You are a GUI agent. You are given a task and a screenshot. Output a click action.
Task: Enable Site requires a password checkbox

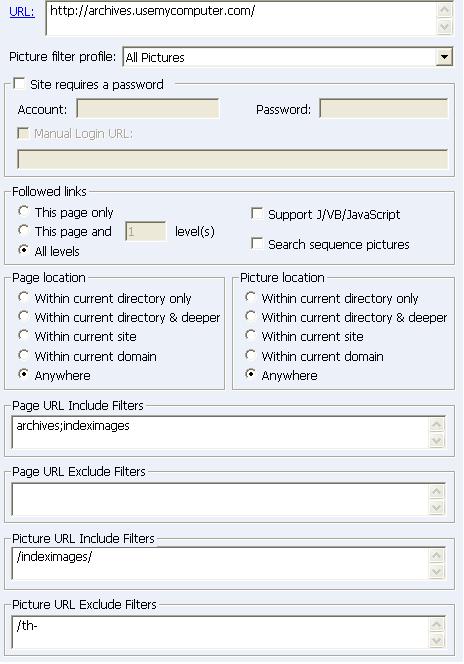(x=19, y=83)
